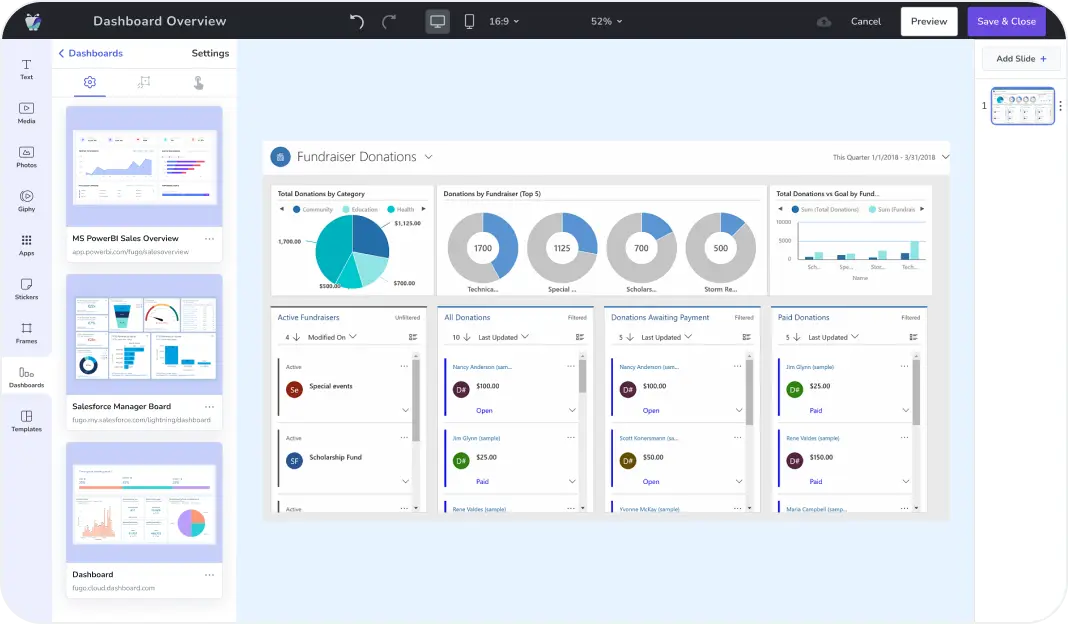Toggle All Donations list view icon

[x=580, y=337]
